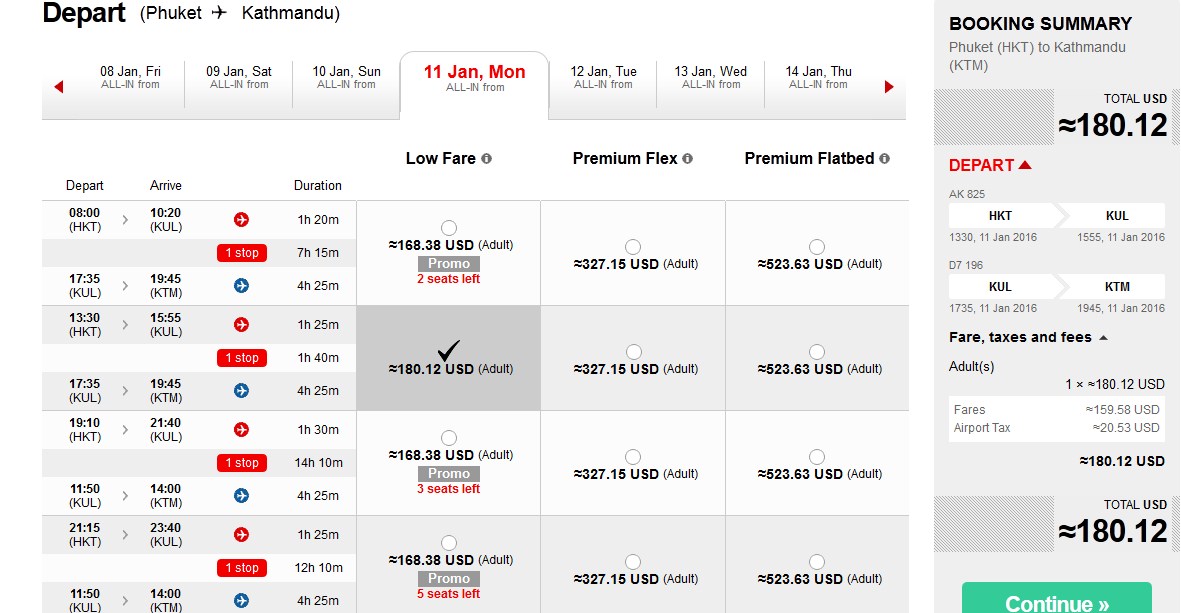Expand the 08:00 HKT flight details chevron
Screen dimensions: 1181x613
(x=125, y=220)
